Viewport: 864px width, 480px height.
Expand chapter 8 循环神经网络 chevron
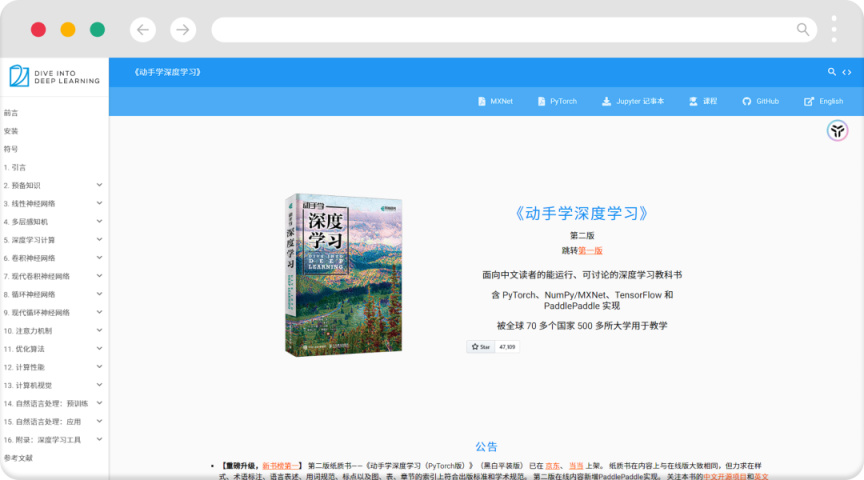click(99, 294)
